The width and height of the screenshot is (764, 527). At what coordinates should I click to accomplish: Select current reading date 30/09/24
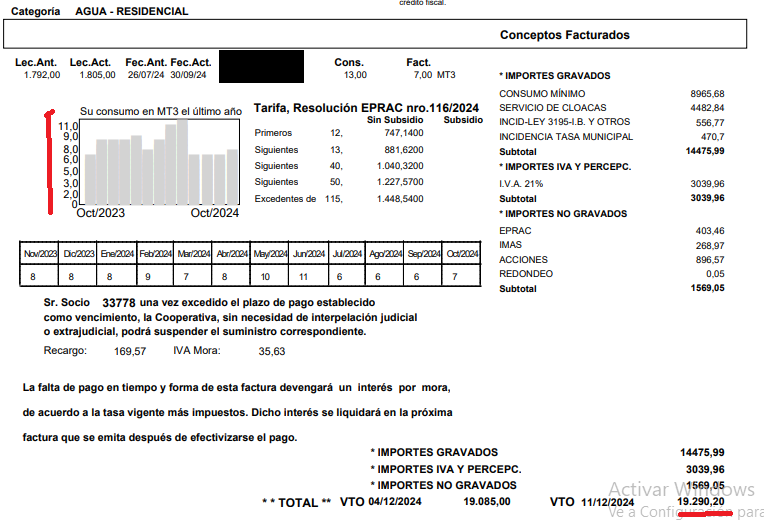(188, 75)
